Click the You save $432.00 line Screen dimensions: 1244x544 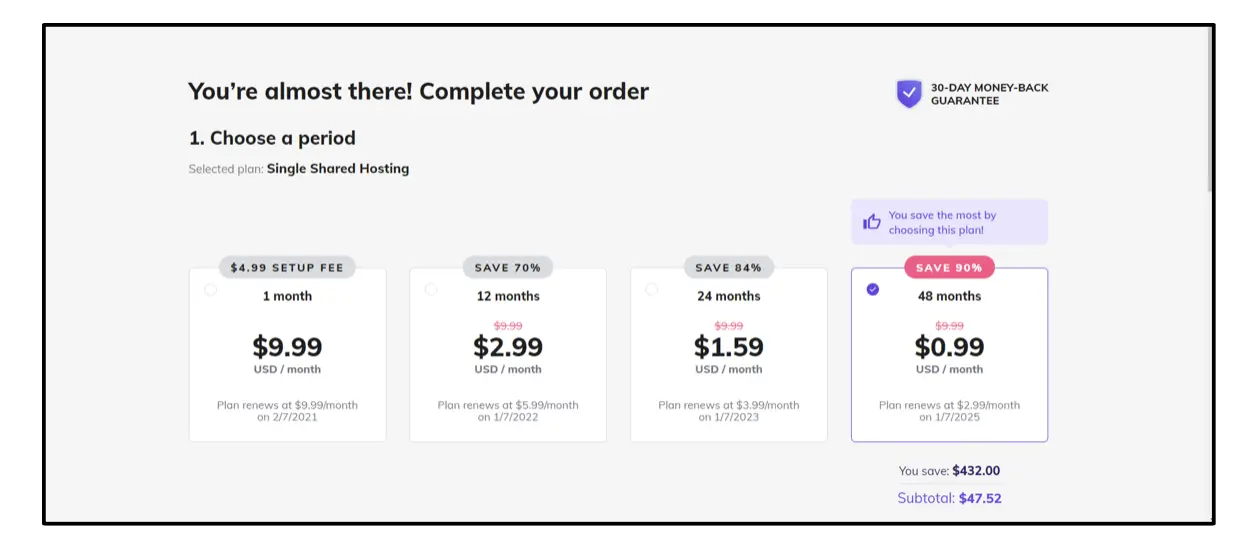949,471
